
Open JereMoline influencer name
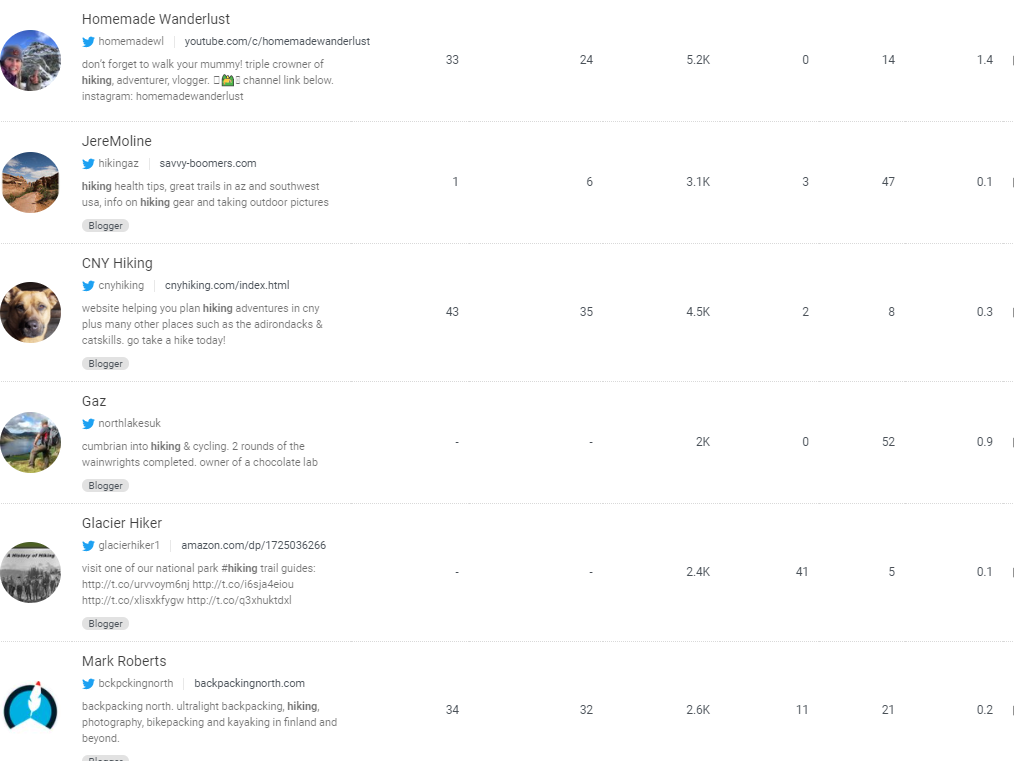pyautogui.click(x=116, y=141)
